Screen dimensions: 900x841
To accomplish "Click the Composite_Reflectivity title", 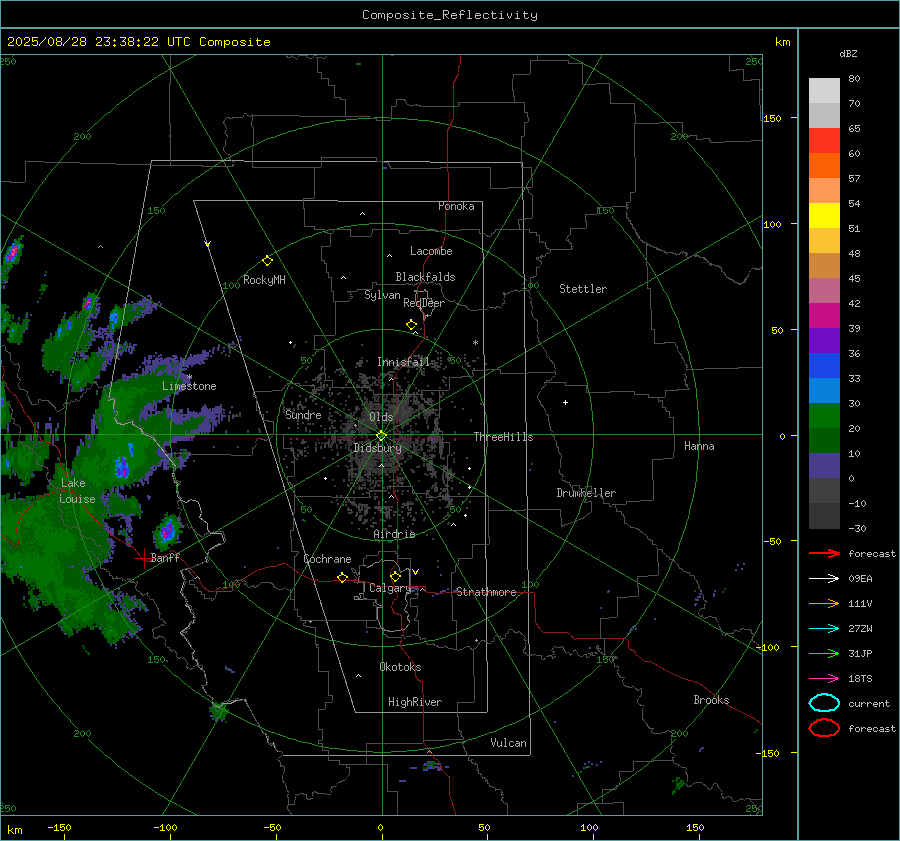I will pos(450,15).
